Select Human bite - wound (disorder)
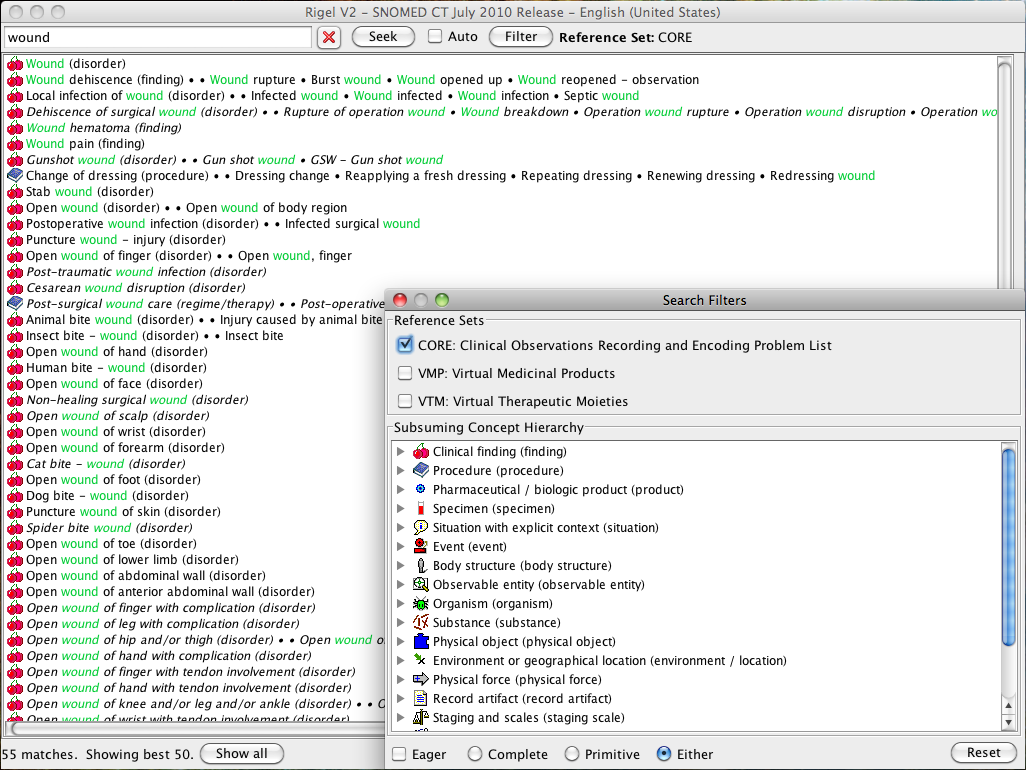This screenshot has width=1026, height=770. click(116, 368)
